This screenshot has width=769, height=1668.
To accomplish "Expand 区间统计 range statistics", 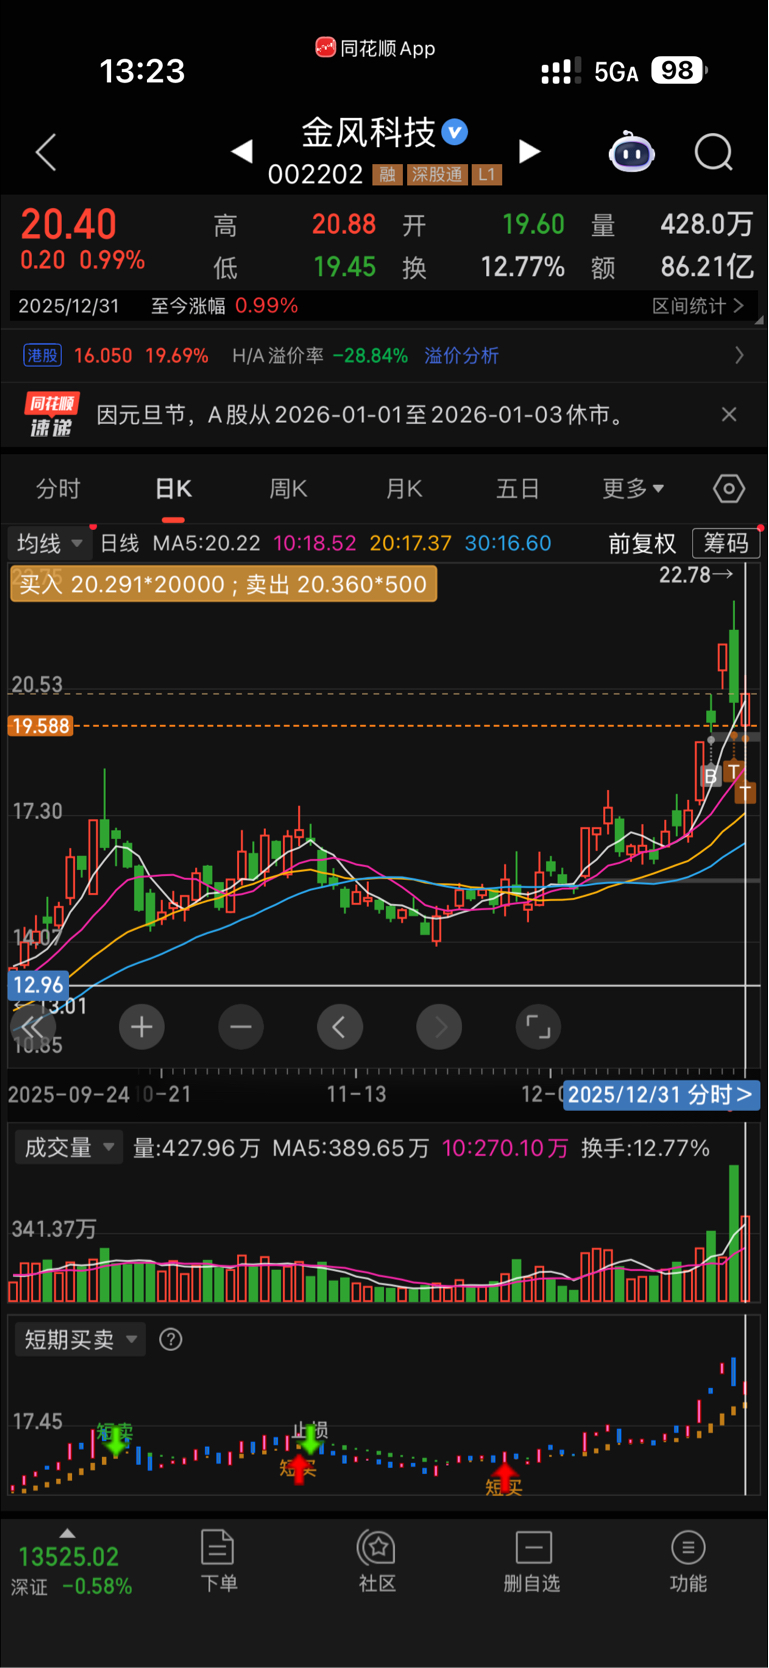I will [x=698, y=306].
